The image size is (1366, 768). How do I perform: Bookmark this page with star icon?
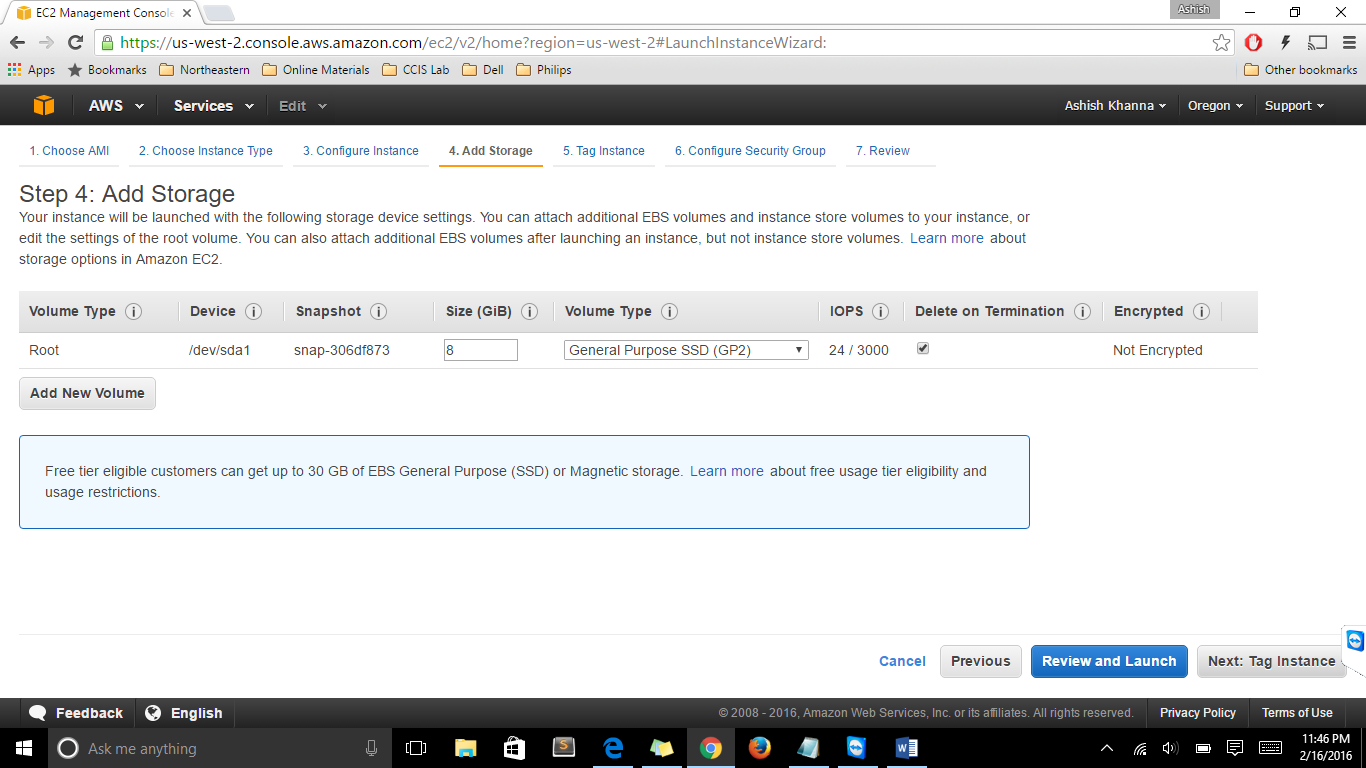[x=1221, y=43]
